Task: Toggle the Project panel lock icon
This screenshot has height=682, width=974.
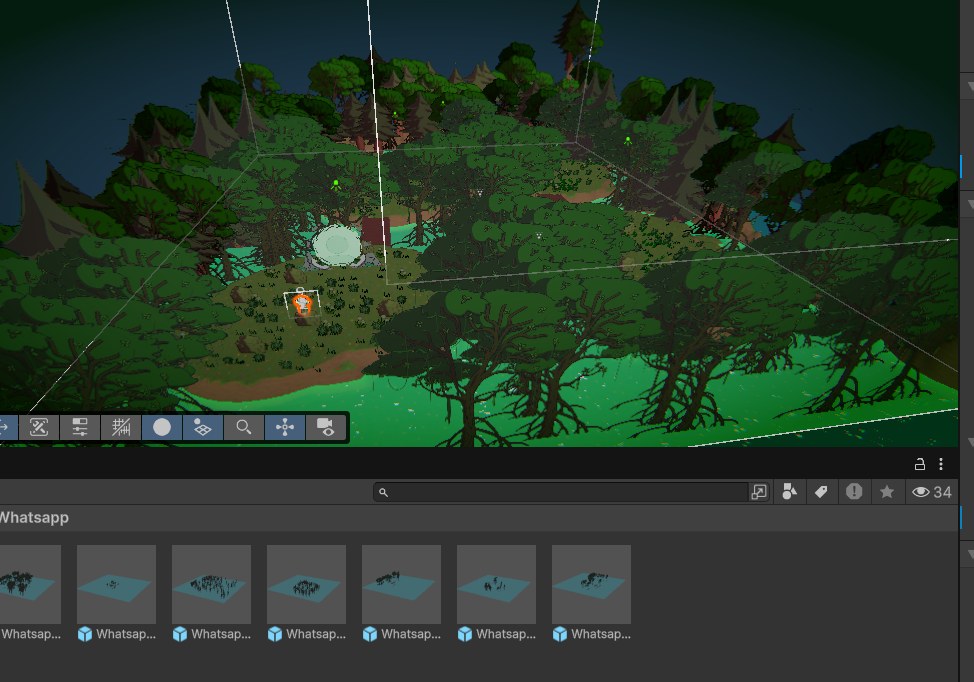Action: click(920, 464)
